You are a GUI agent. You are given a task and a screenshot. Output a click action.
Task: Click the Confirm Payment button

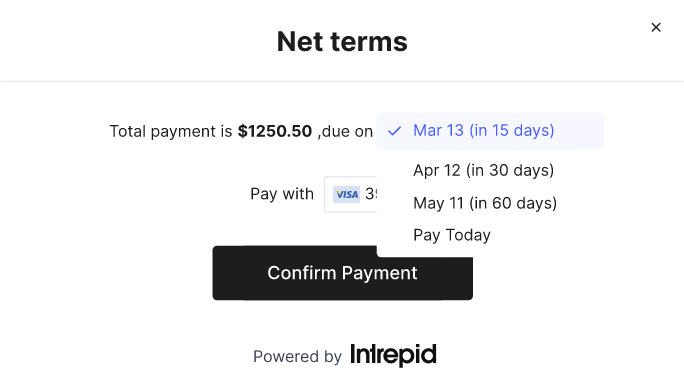point(342,273)
